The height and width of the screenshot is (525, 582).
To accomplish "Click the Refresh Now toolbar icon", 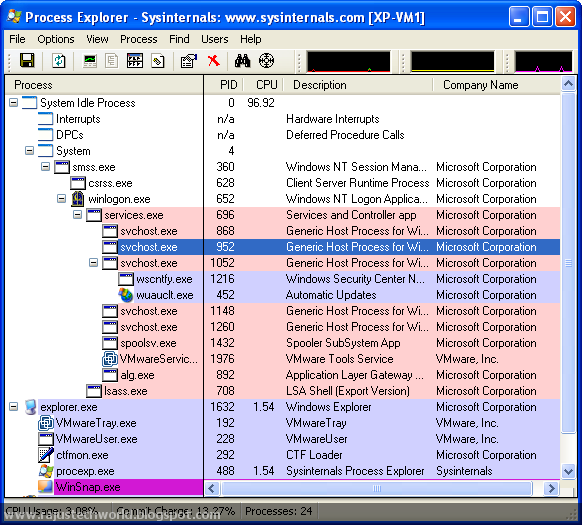I will (x=59, y=61).
